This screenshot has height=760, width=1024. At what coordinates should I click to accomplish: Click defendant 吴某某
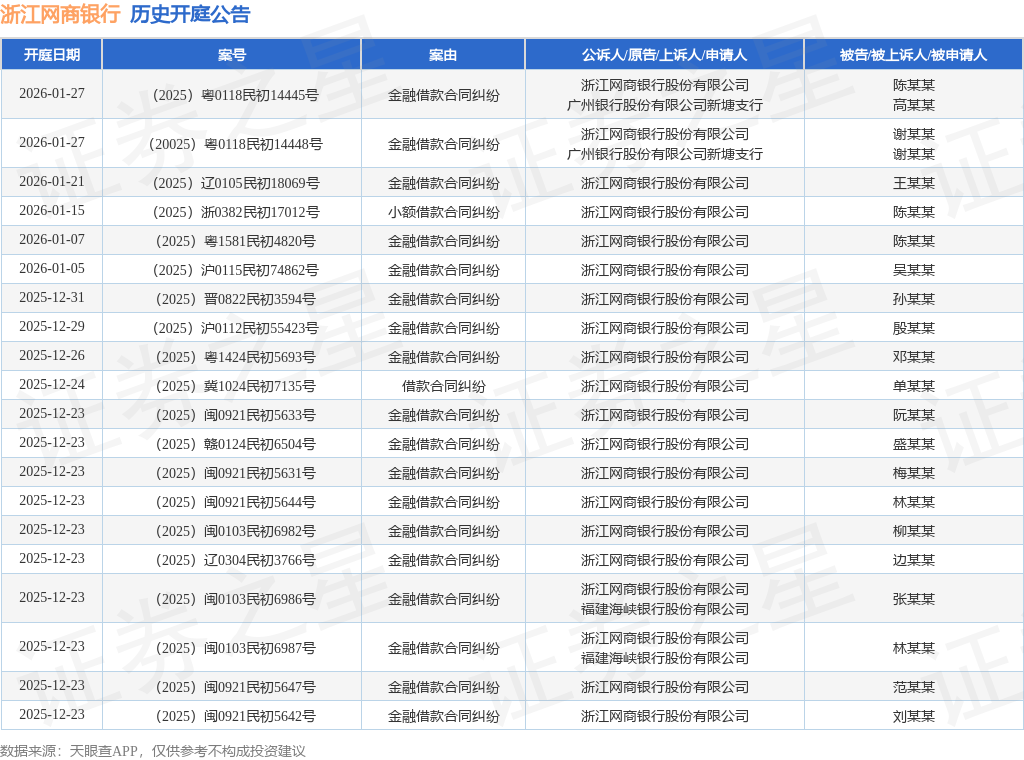coord(914,270)
